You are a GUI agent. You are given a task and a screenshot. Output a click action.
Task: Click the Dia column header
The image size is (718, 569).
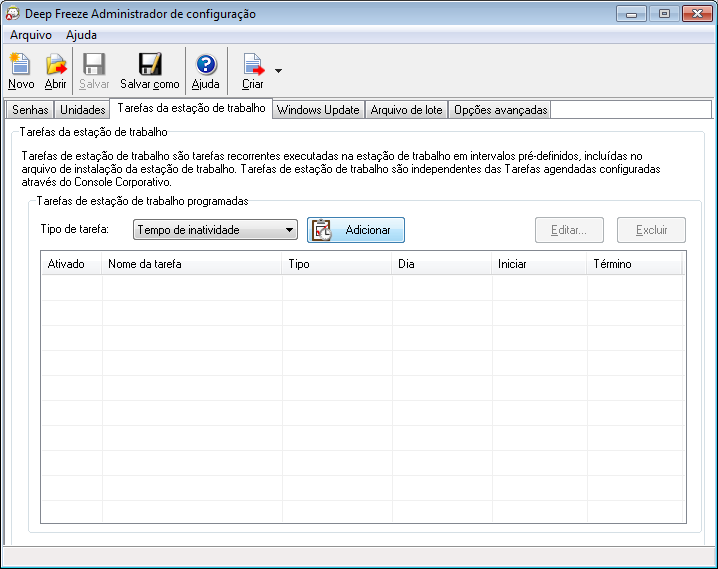point(441,264)
